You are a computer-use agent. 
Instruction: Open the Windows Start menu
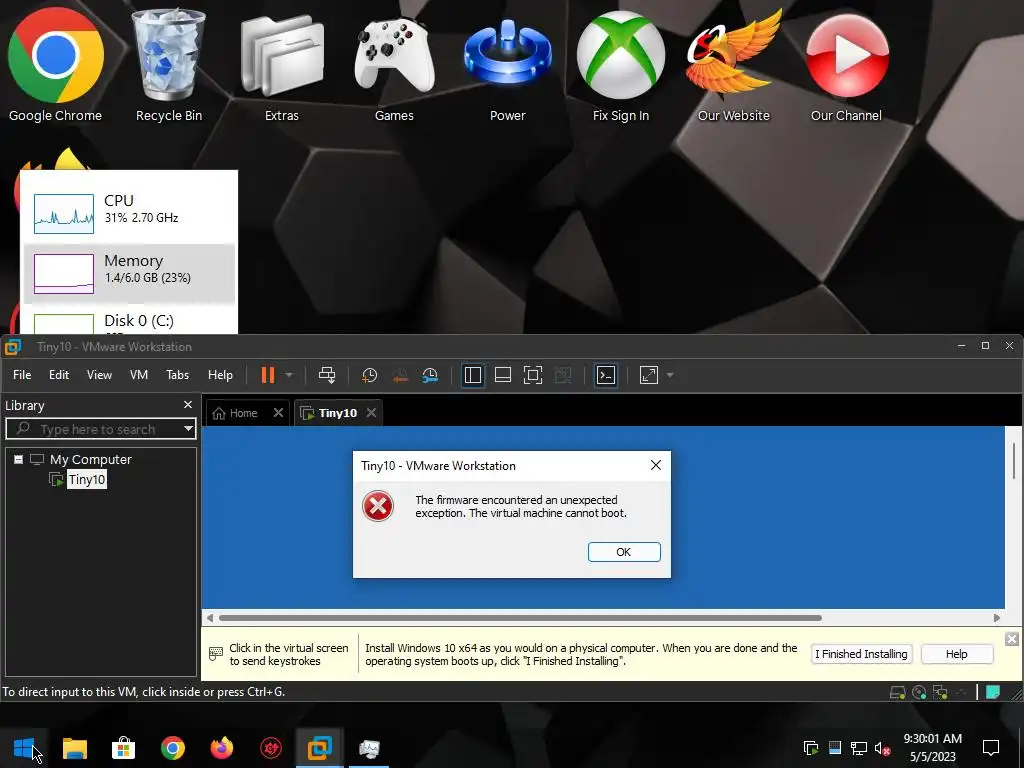[24, 748]
